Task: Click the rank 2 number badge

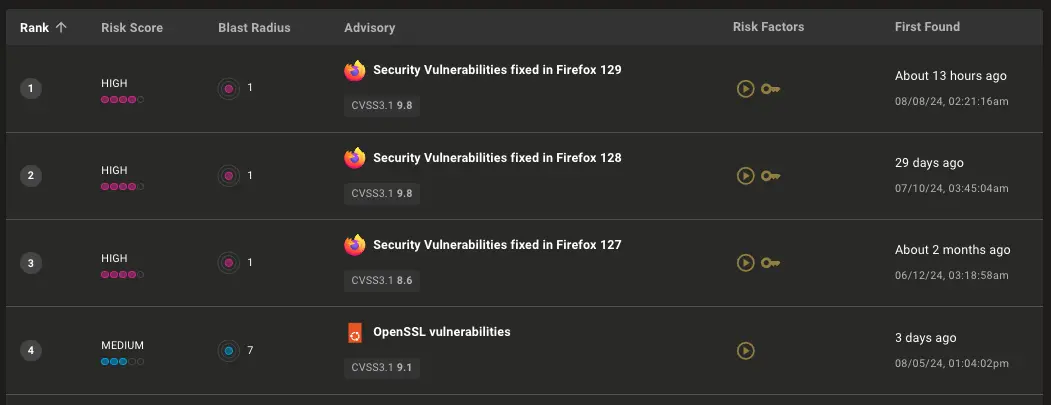Action: (31, 176)
